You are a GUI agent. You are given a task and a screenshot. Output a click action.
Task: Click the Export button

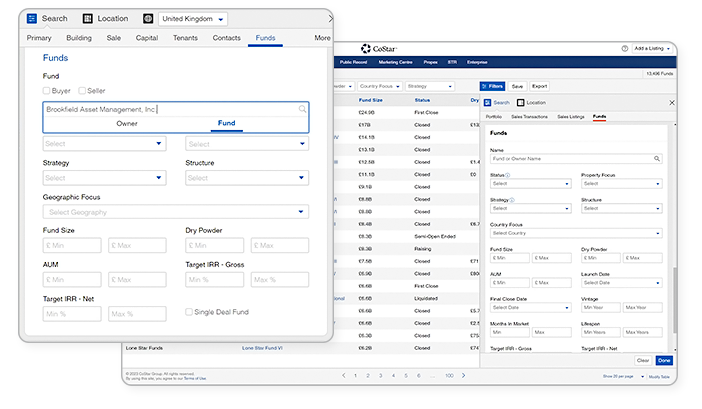pos(539,86)
